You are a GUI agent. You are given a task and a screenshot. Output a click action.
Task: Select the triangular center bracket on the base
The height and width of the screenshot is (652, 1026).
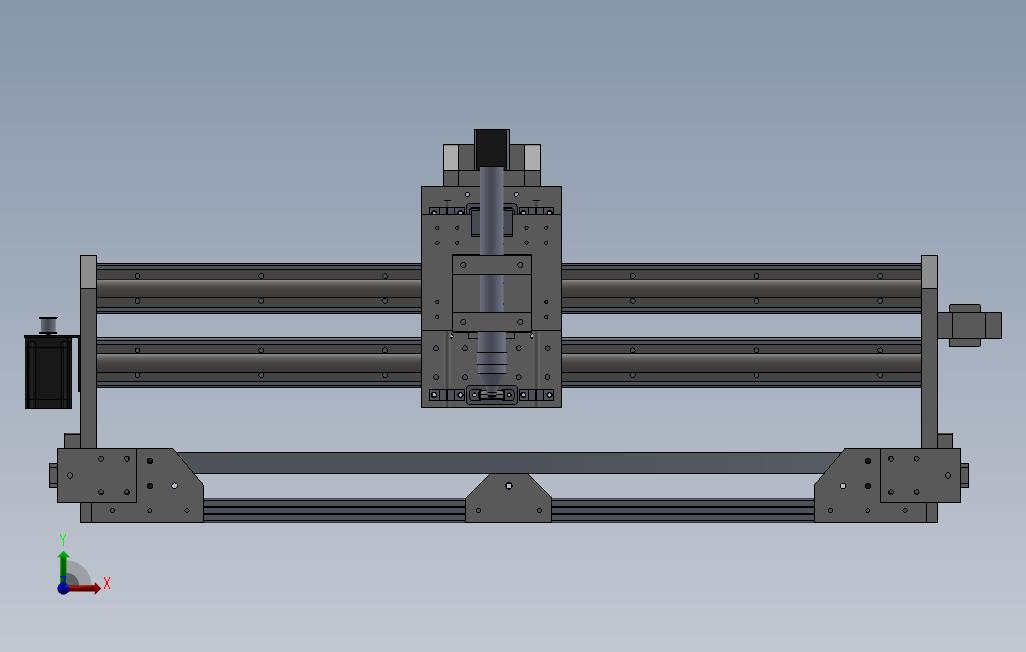508,498
